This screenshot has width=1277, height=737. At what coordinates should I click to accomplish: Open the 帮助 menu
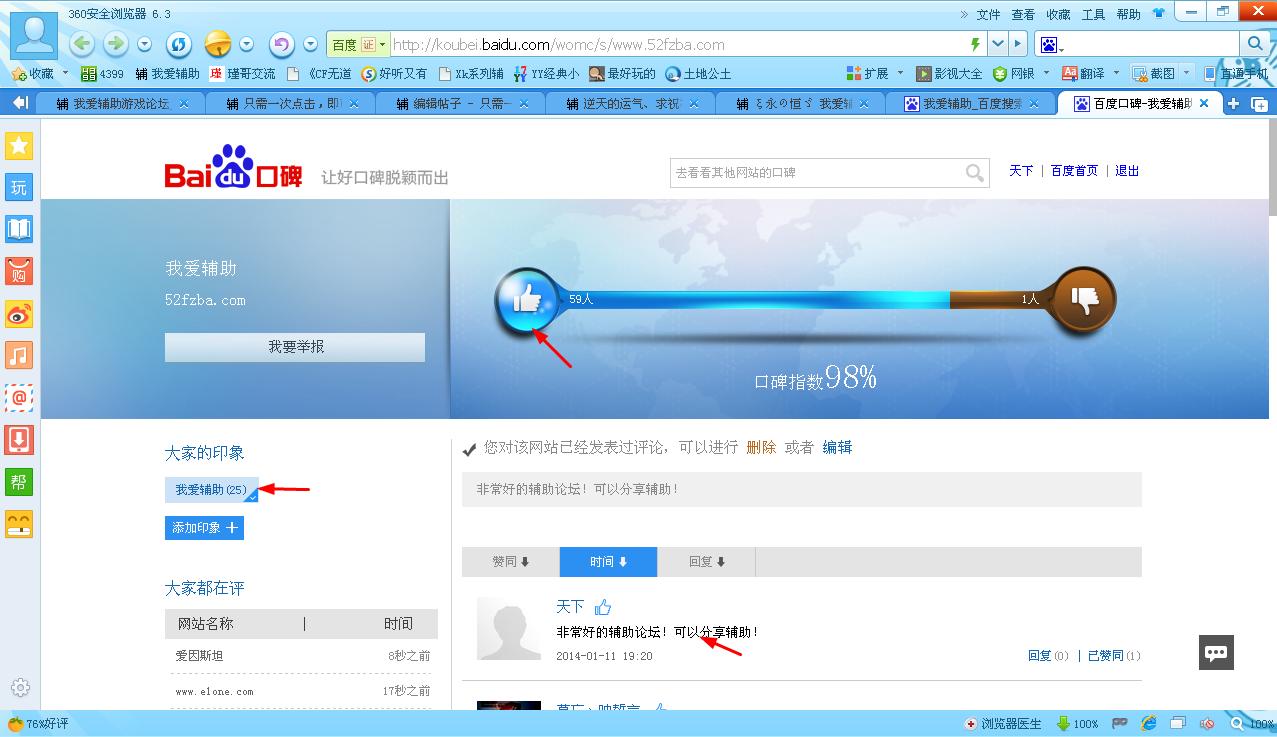point(1128,14)
